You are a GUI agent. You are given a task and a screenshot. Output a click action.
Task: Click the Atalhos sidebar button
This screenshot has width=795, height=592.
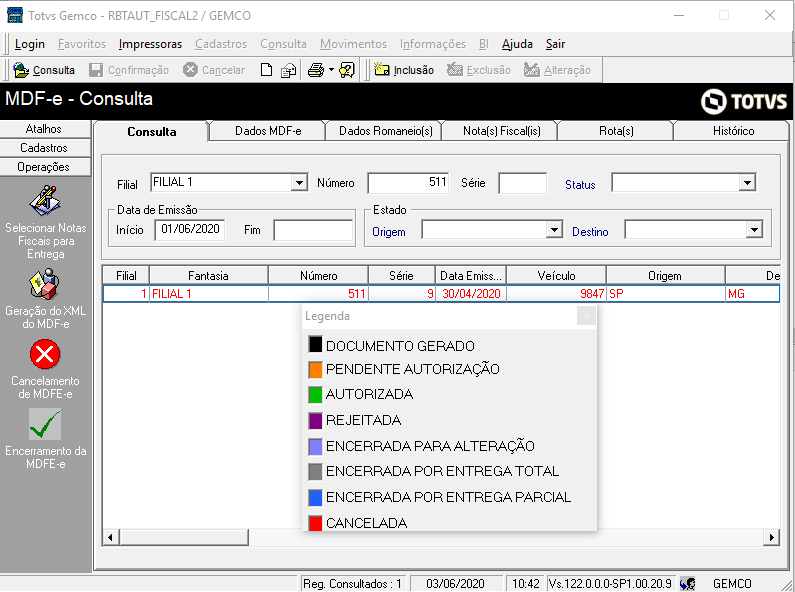[45, 129]
